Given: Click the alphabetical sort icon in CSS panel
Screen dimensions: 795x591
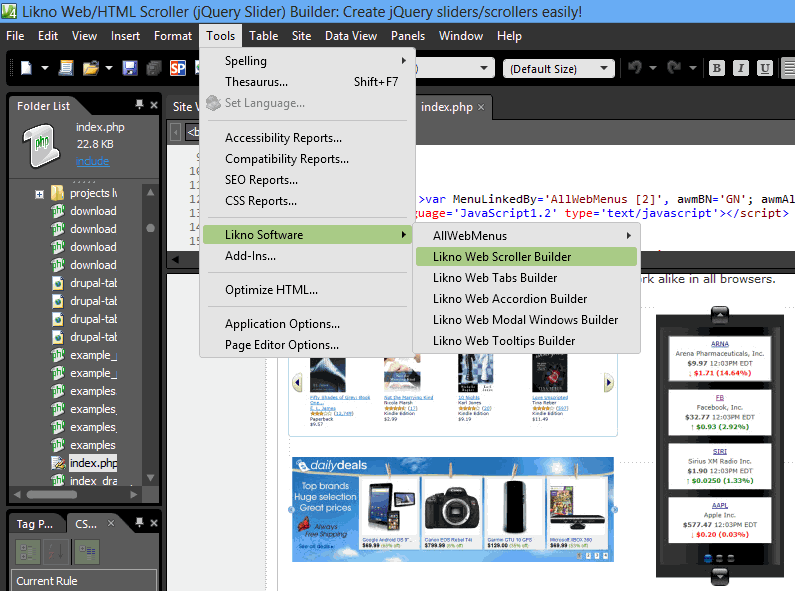Looking at the screenshot, I should 56,552.
